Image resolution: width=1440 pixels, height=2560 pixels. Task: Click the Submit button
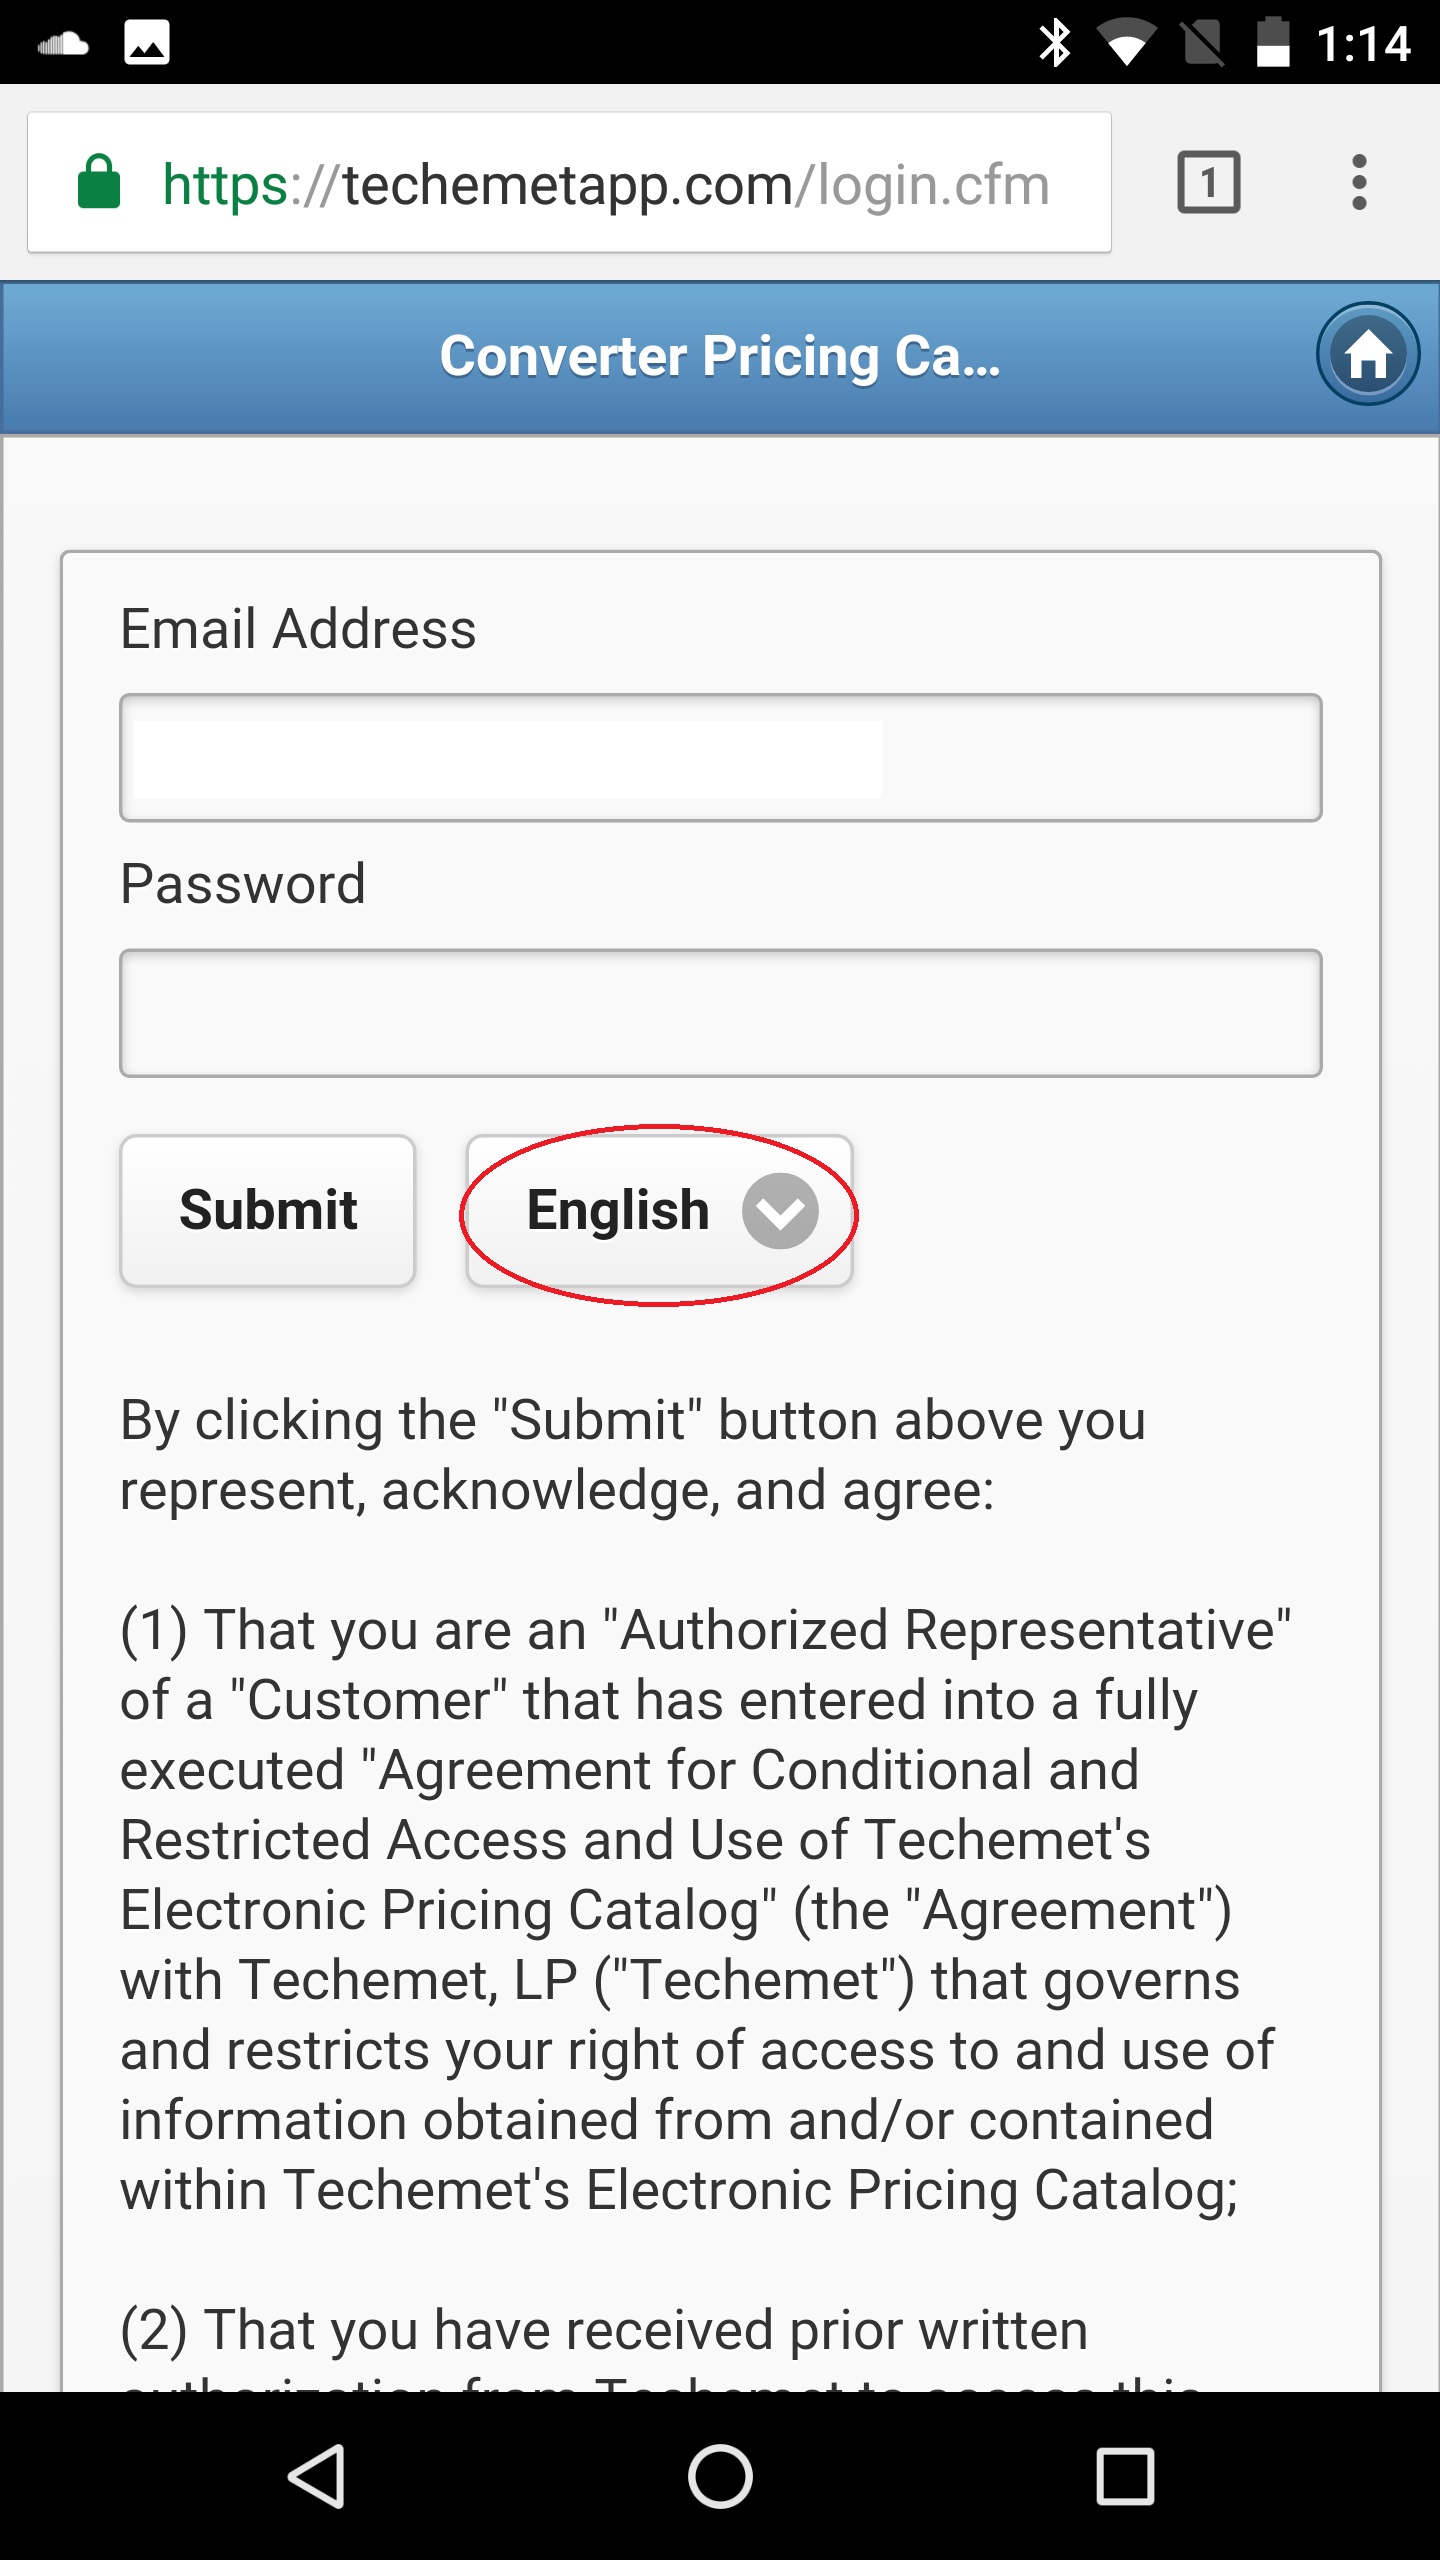267,1210
